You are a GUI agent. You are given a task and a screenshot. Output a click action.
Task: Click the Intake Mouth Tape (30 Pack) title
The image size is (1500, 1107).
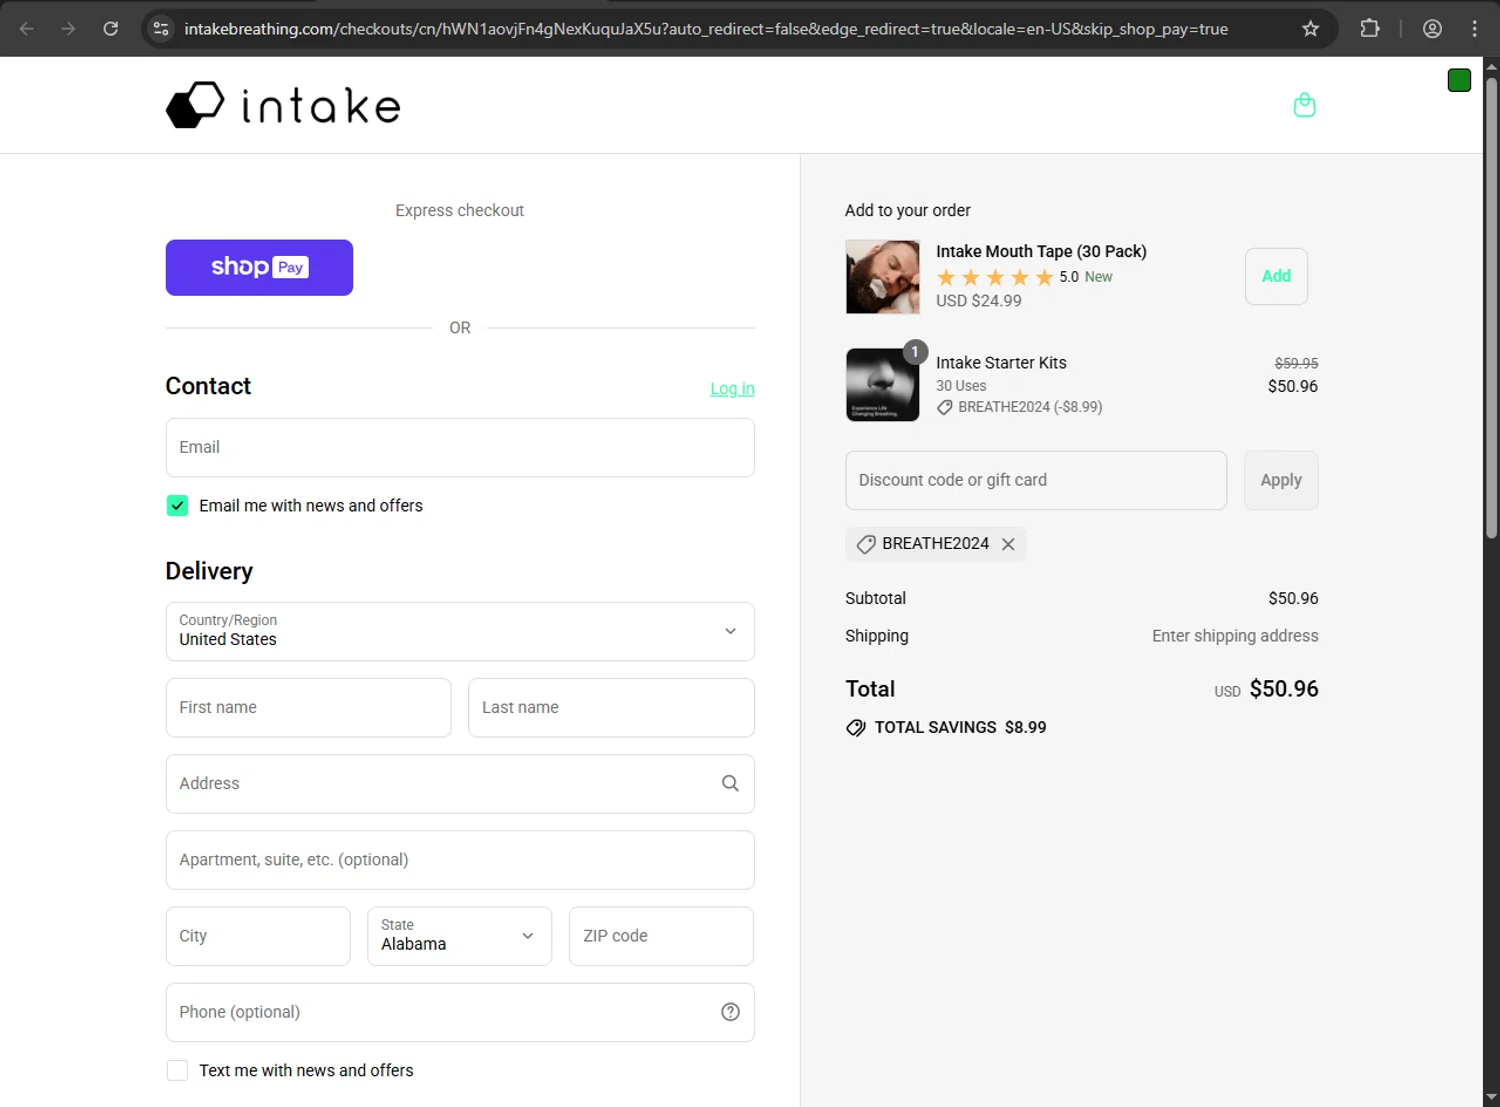(x=1041, y=251)
